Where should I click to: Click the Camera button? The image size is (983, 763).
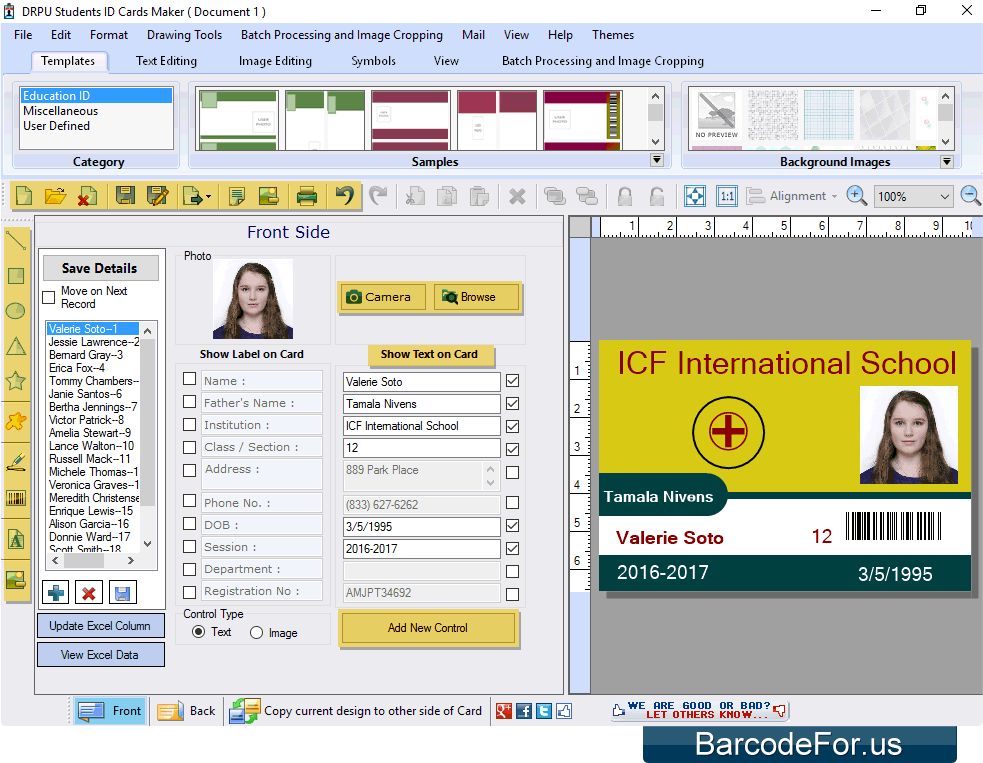[x=382, y=297]
